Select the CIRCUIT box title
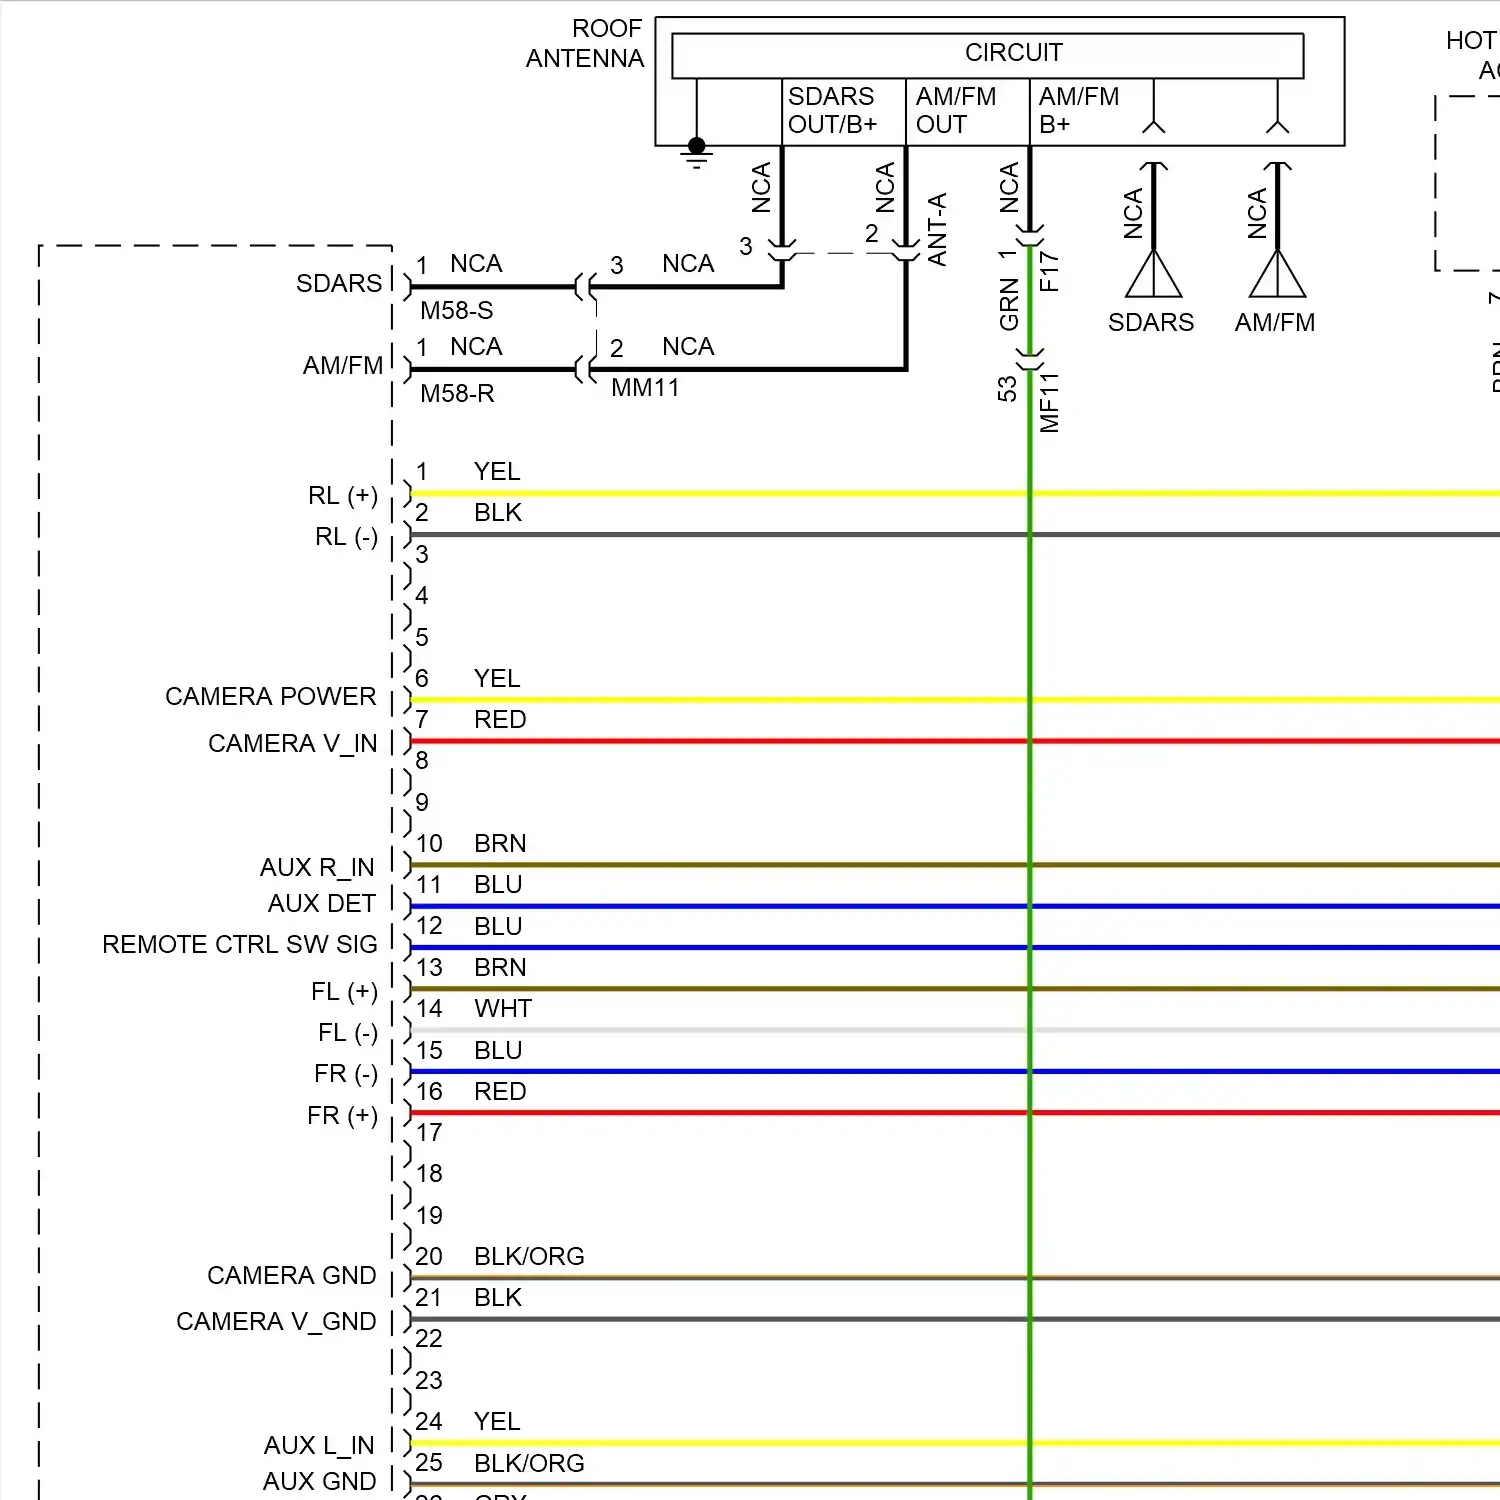 (x=1013, y=52)
